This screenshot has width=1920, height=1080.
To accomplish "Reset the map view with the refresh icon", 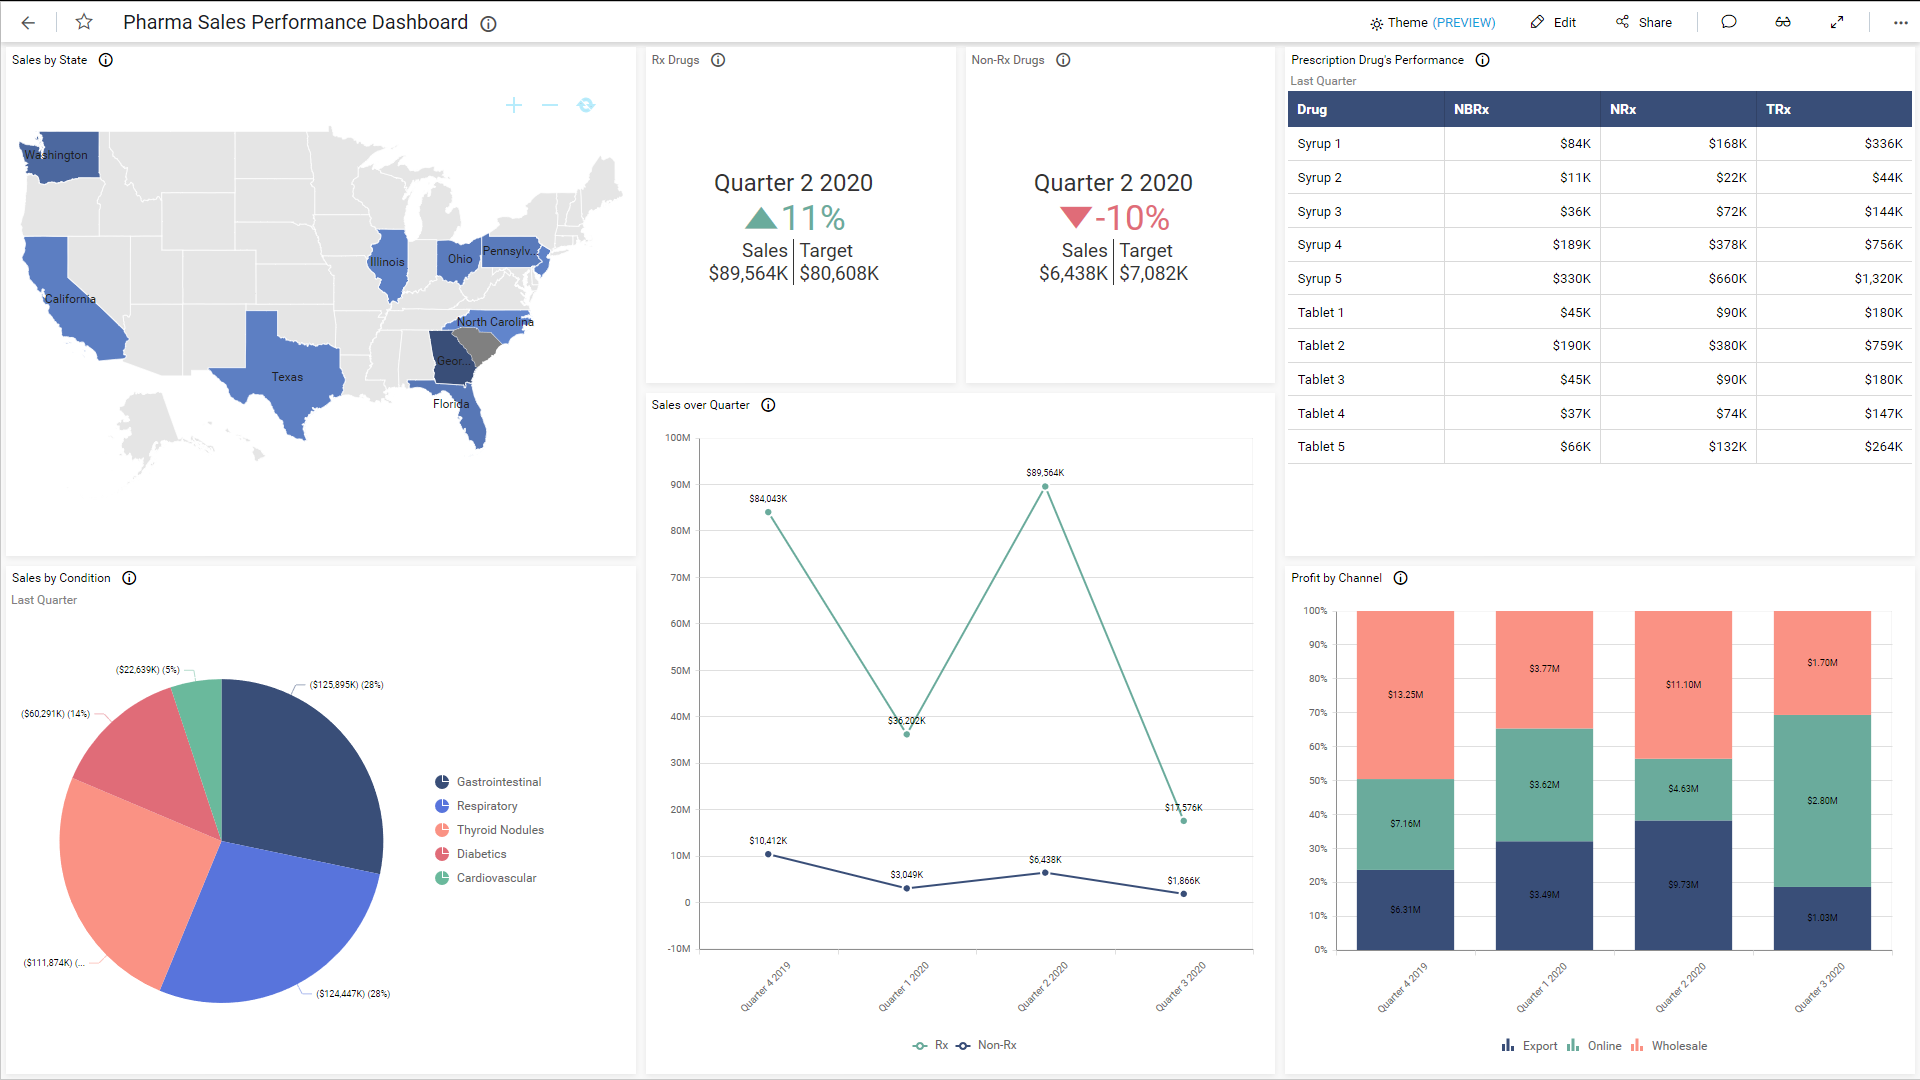I will click(x=586, y=104).
